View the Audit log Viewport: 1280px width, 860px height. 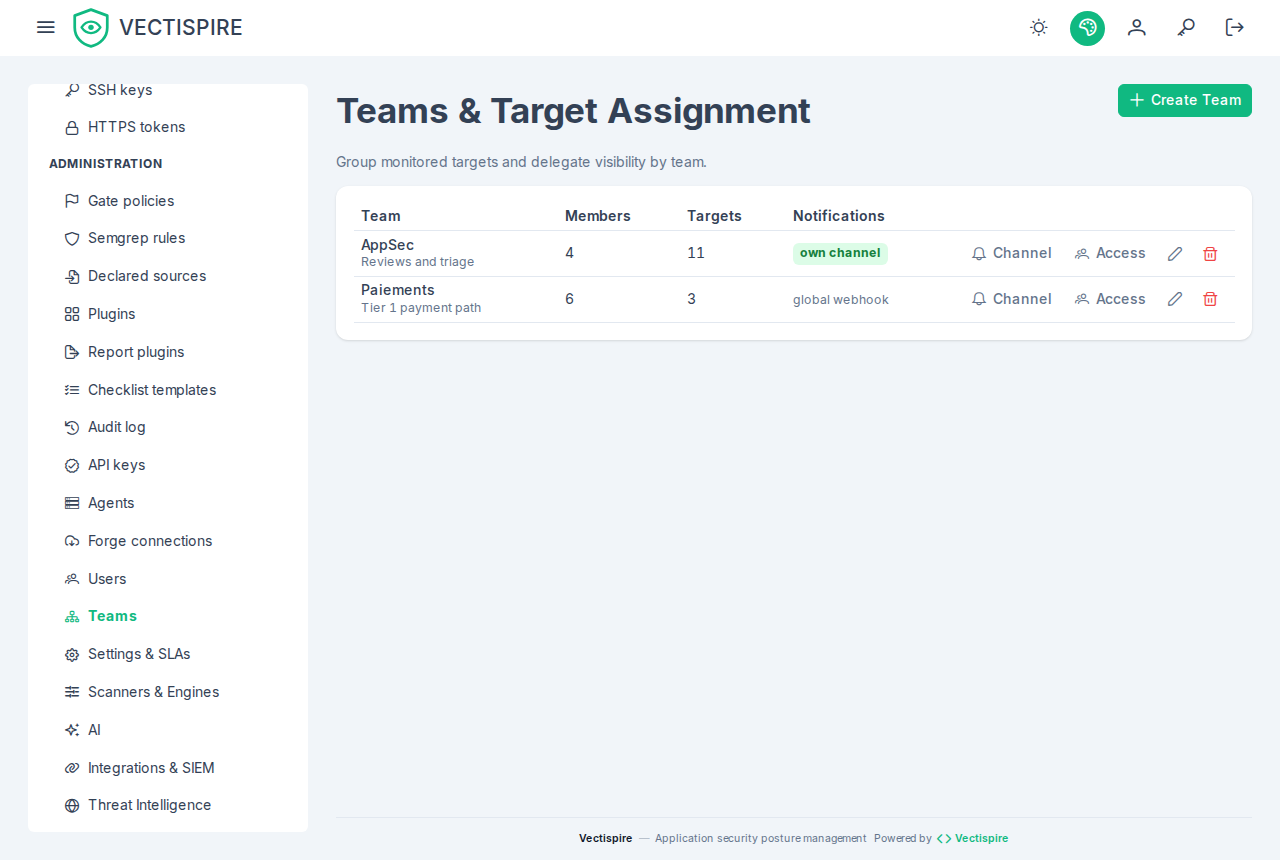pyautogui.click(x=168, y=427)
